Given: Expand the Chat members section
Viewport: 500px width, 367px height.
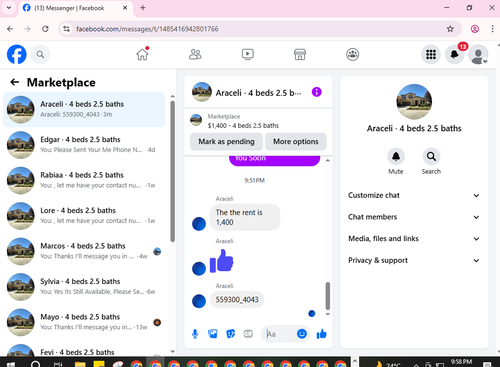Looking at the screenshot, I should pos(414,217).
